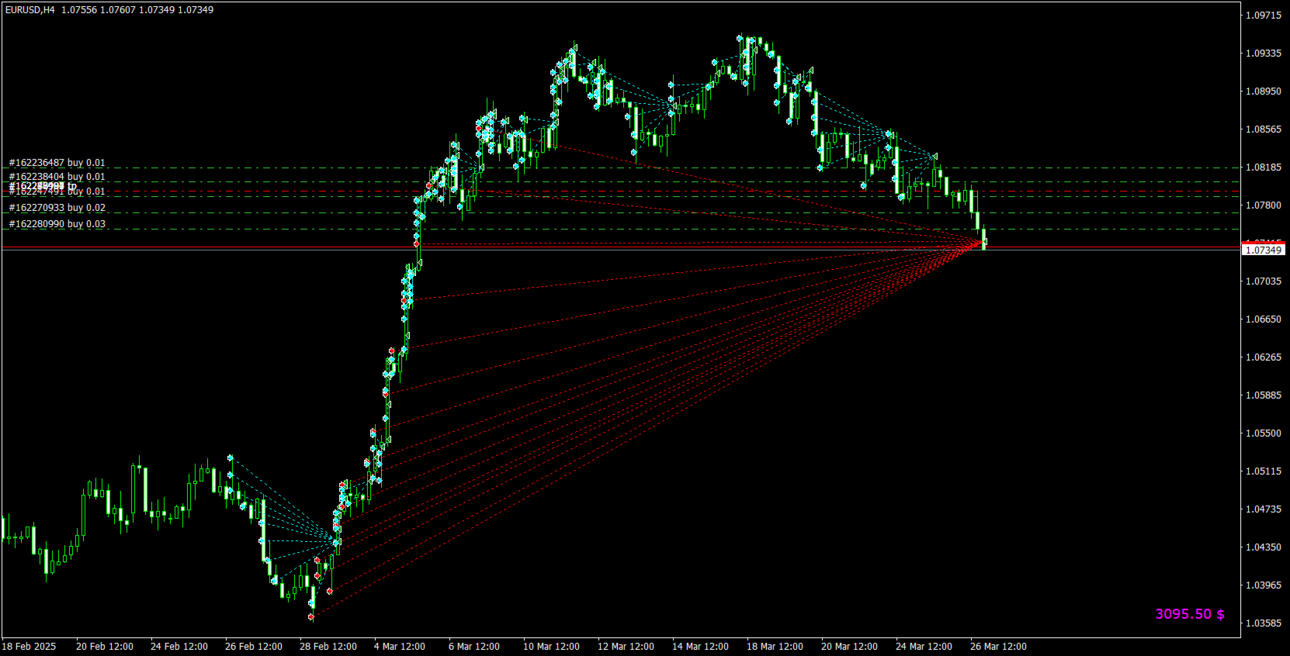This screenshot has width=1290, height=656.
Task: Click the current price tag 1.07349
Action: tap(1262, 250)
